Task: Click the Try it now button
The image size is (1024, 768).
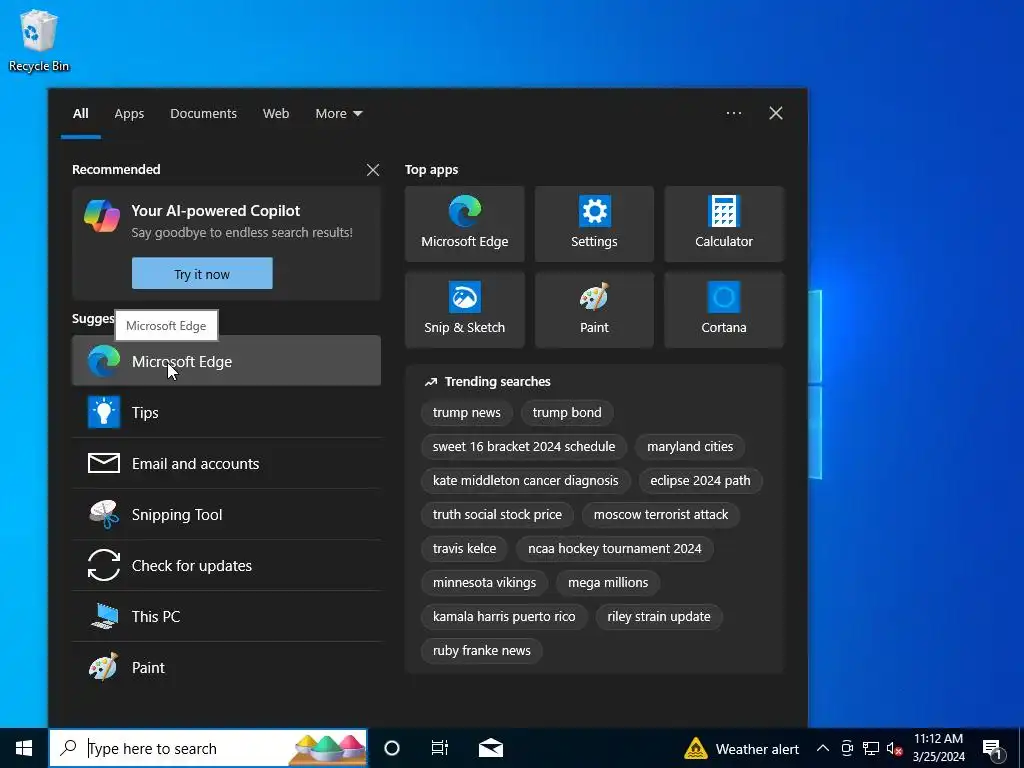Action: [202, 274]
